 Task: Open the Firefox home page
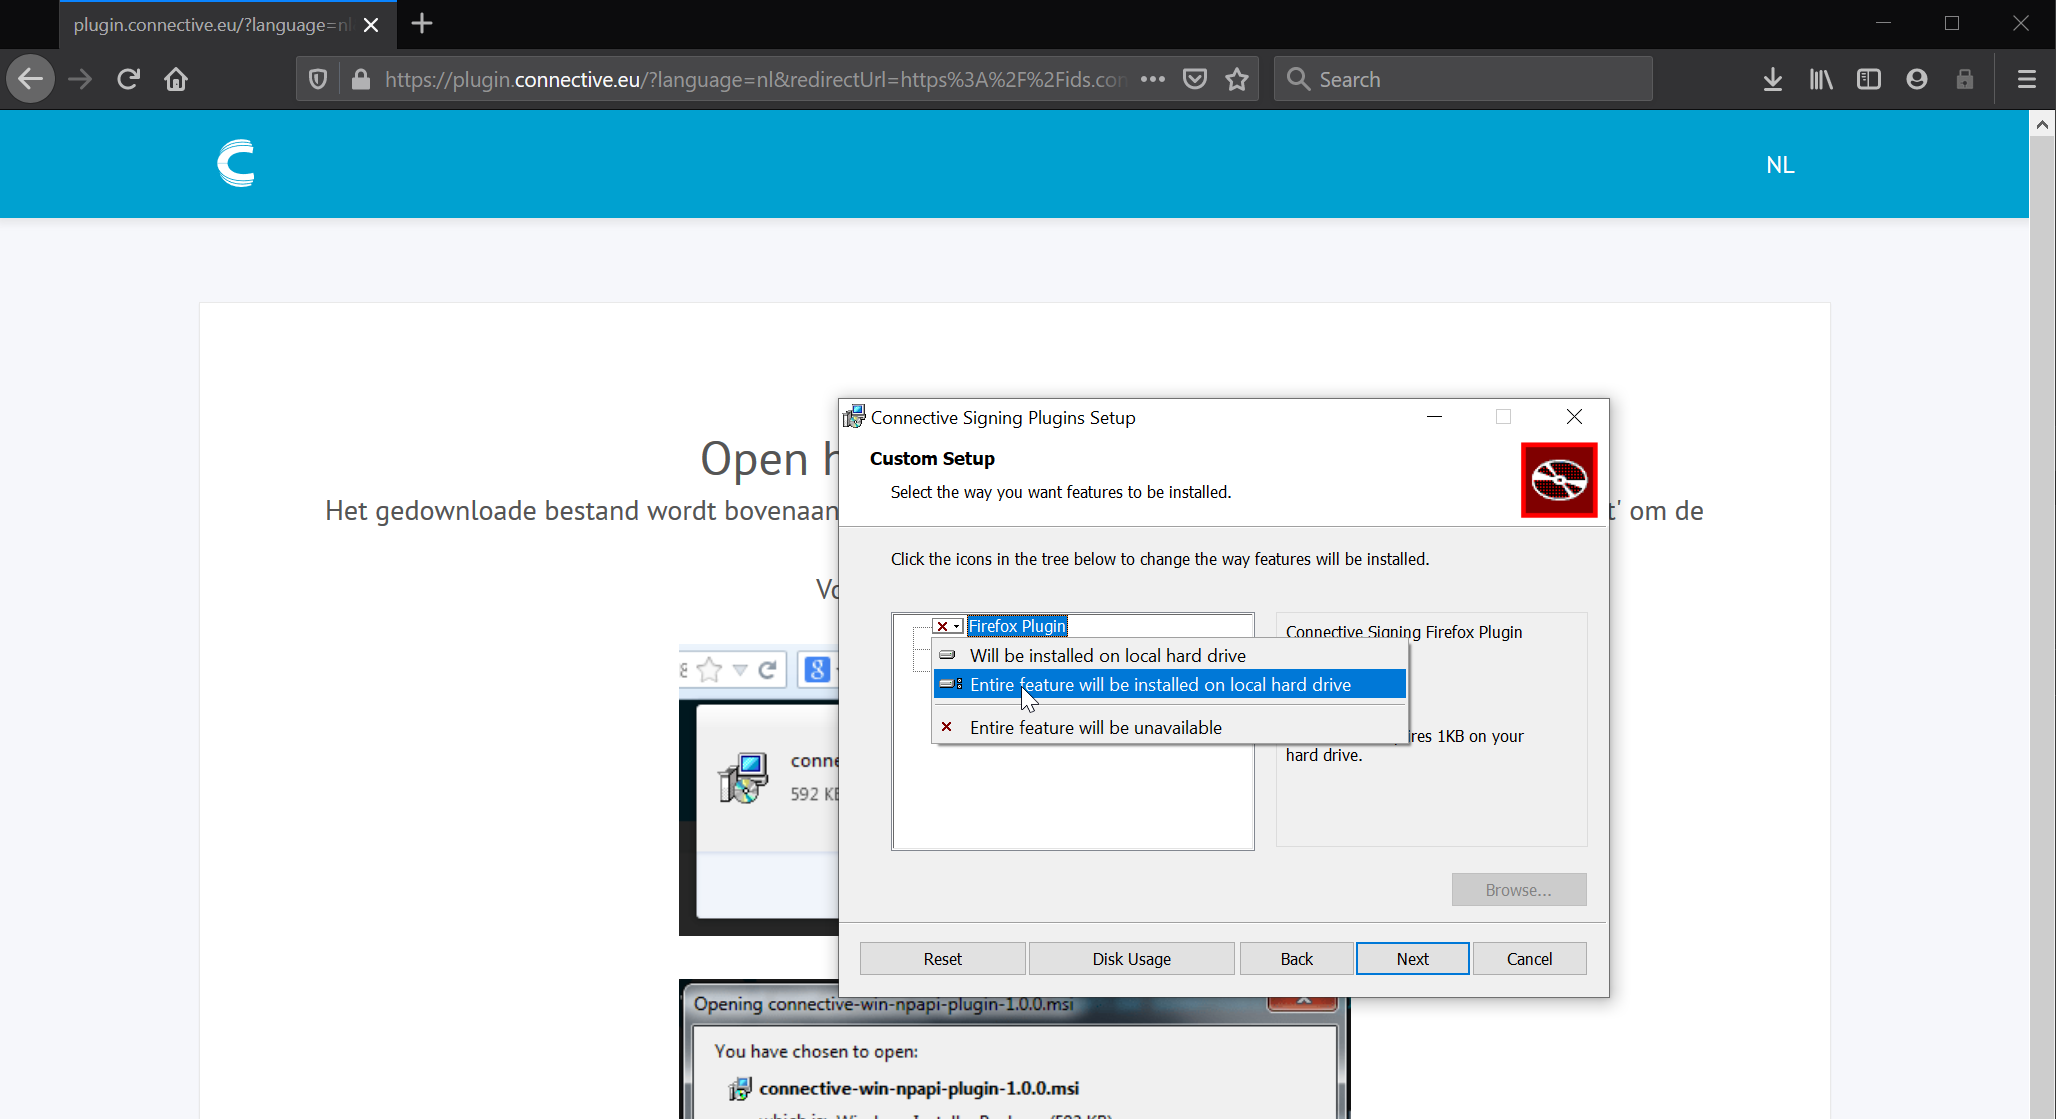point(176,79)
